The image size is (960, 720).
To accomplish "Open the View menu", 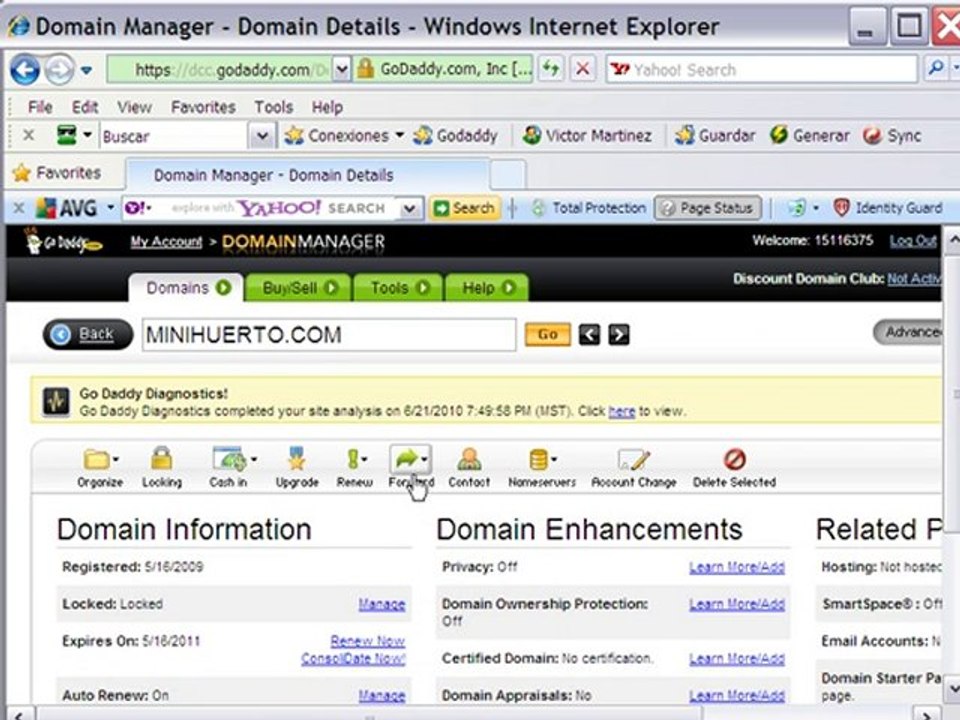I will click(x=134, y=107).
